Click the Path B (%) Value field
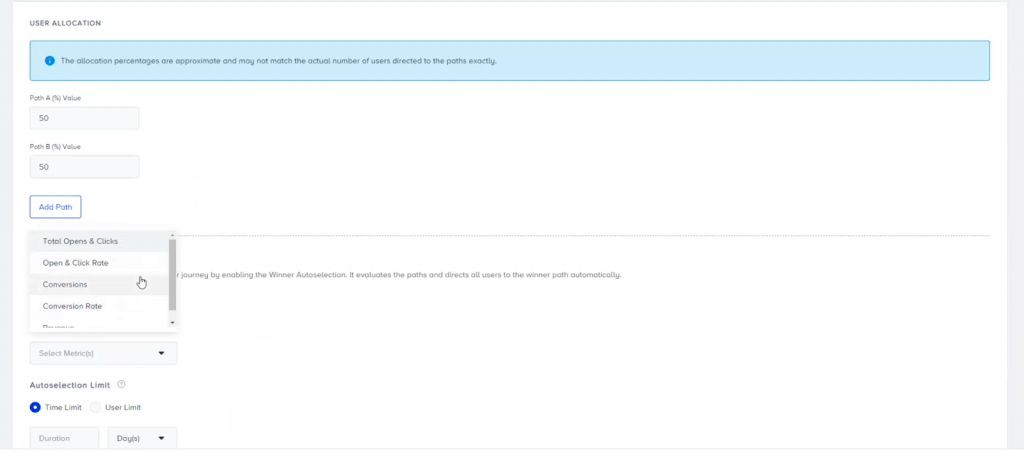The height and width of the screenshot is (453, 1024). pyautogui.click(x=84, y=166)
